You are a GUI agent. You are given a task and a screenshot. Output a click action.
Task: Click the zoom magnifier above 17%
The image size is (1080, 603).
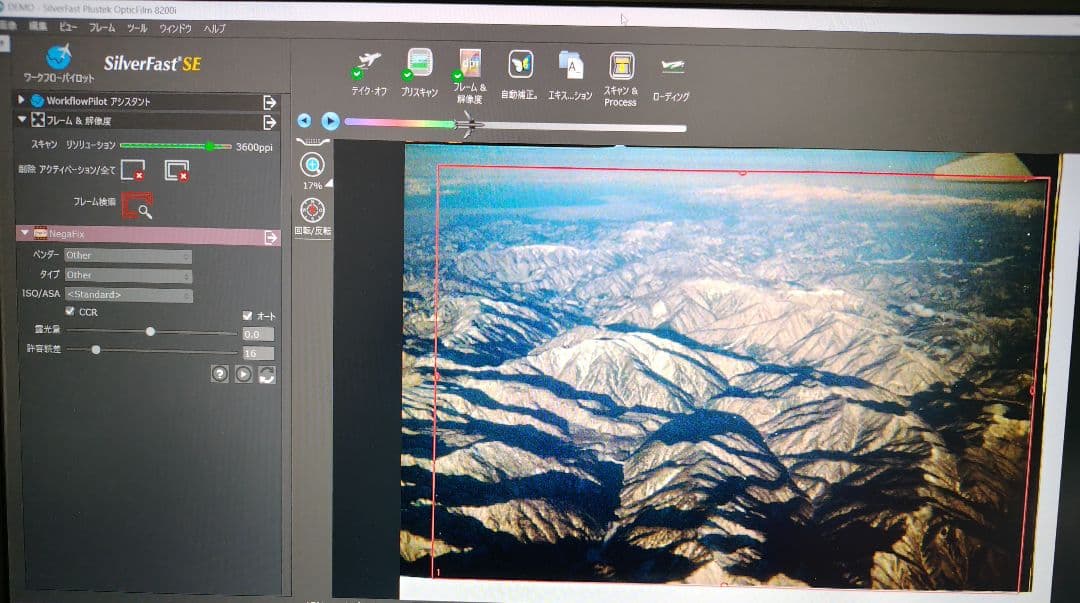[x=313, y=165]
